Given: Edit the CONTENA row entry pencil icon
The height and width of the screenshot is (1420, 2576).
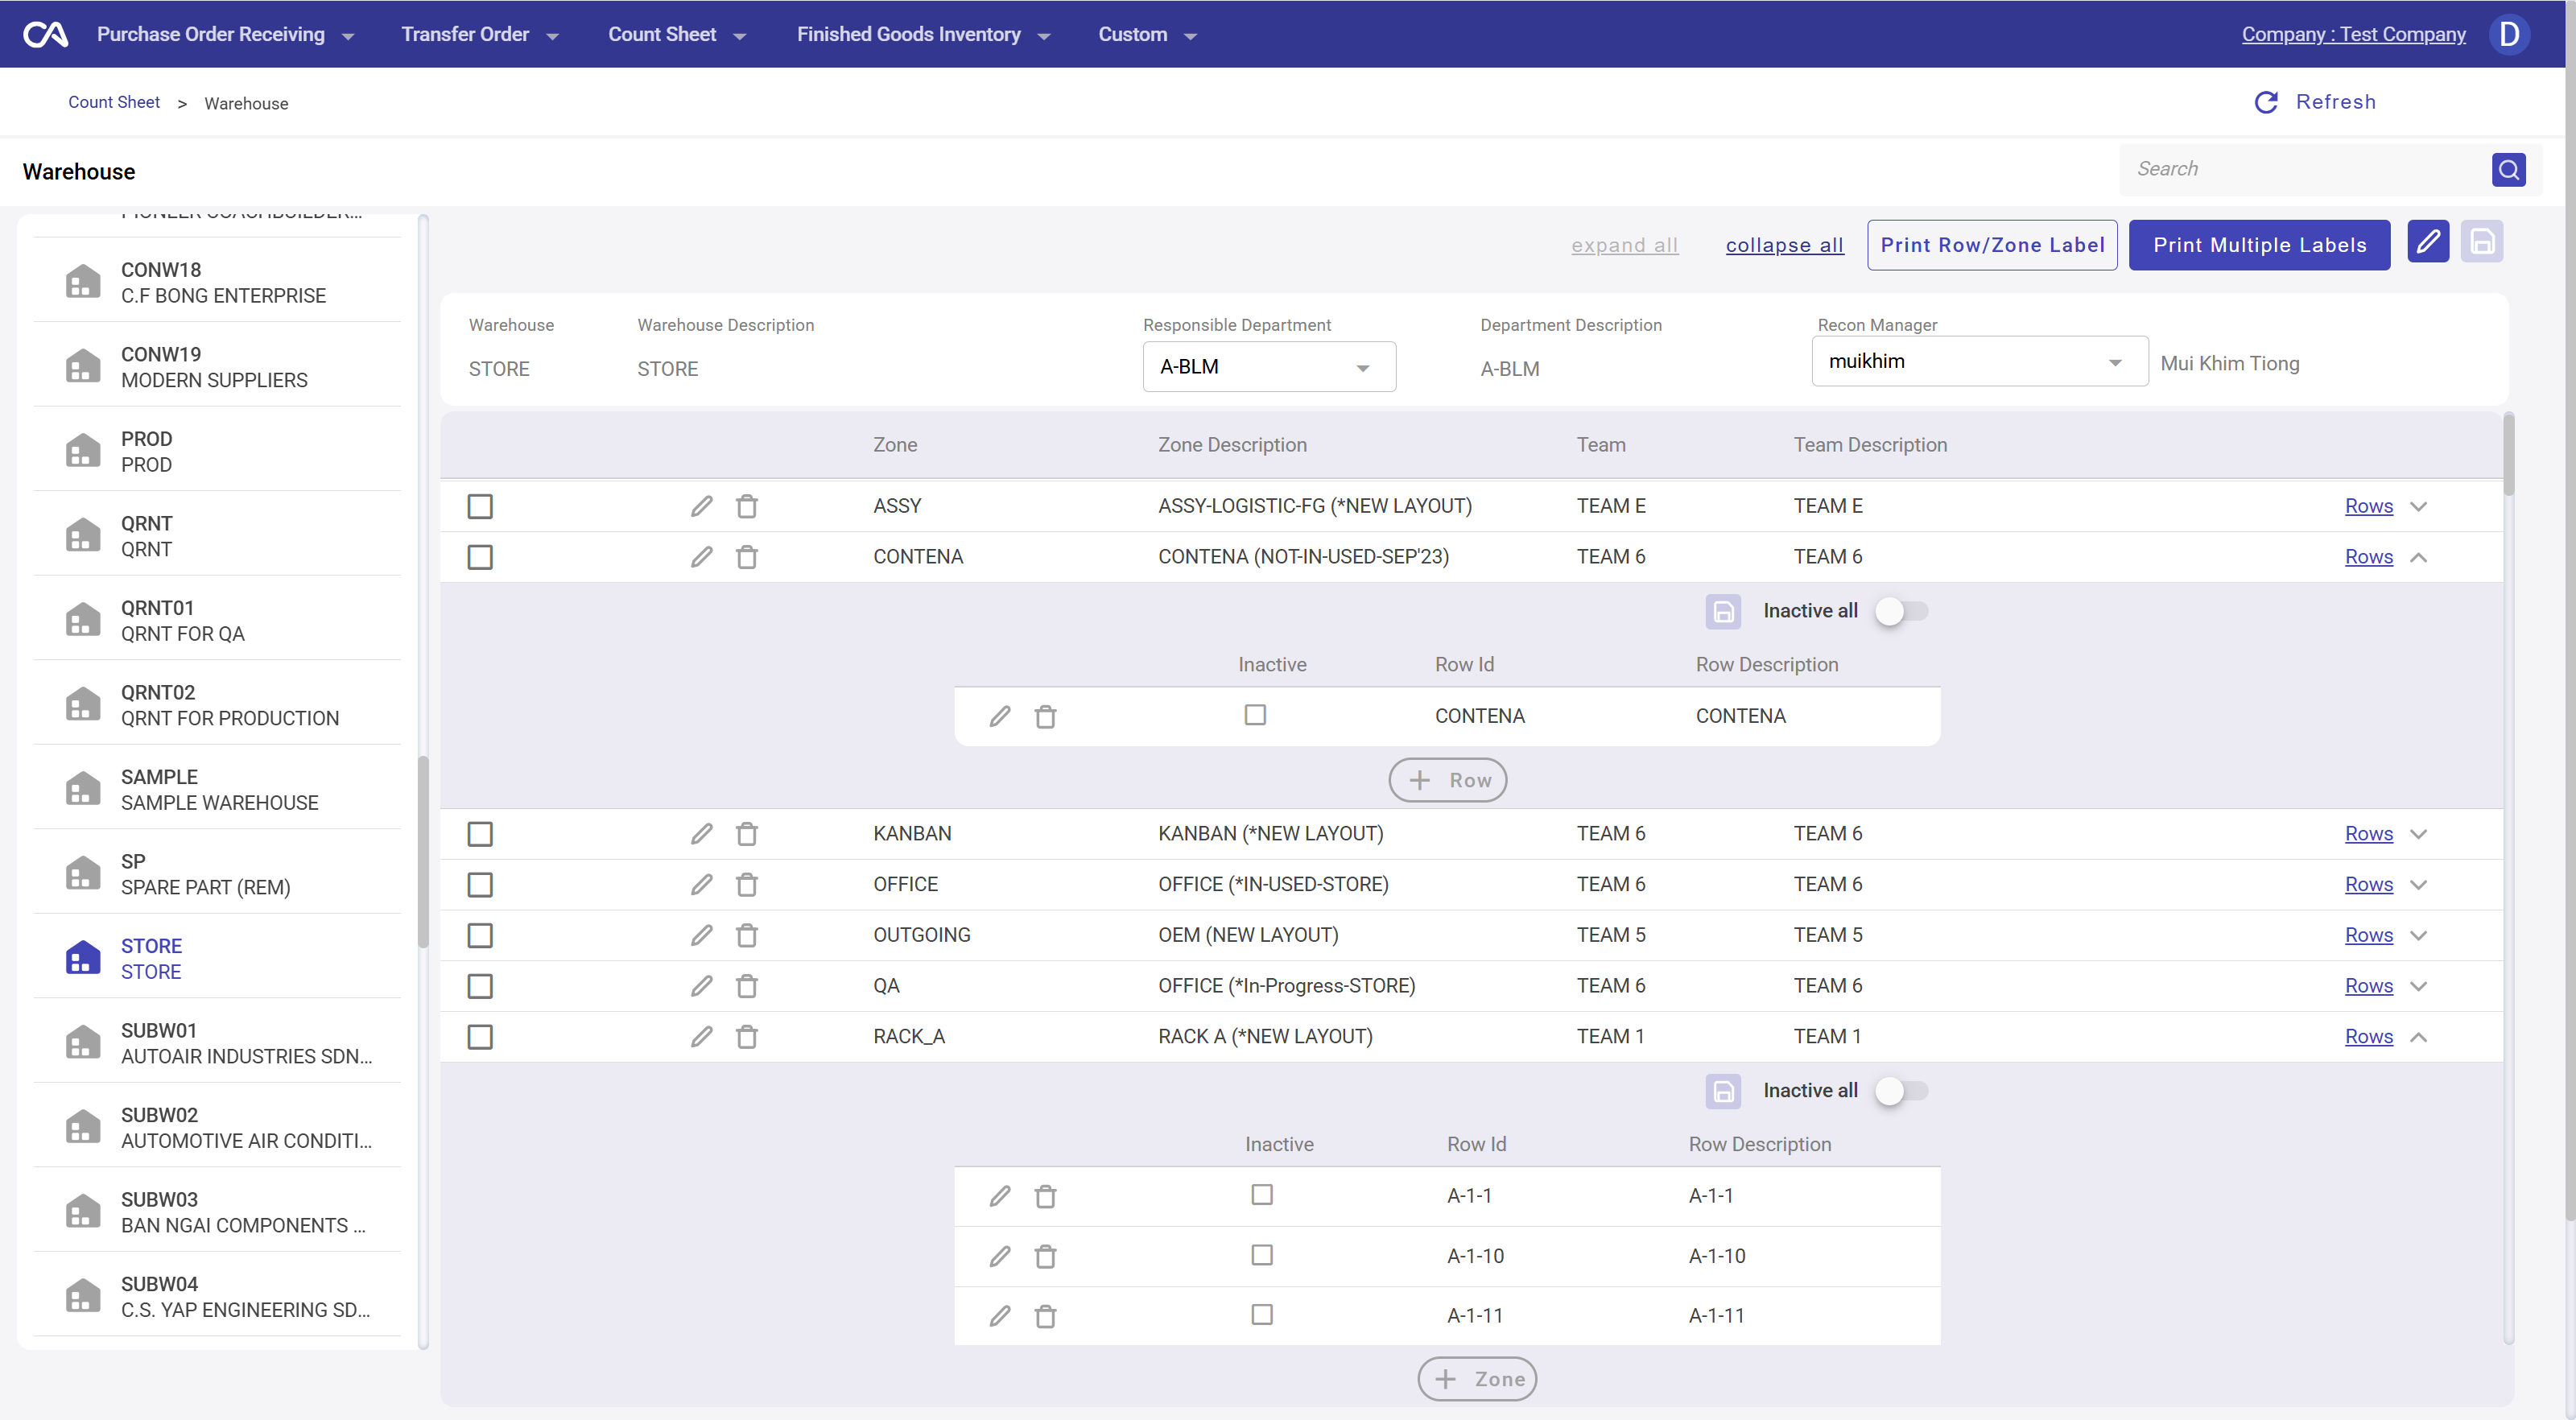Looking at the screenshot, I should pyautogui.click(x=1000, y=716).
